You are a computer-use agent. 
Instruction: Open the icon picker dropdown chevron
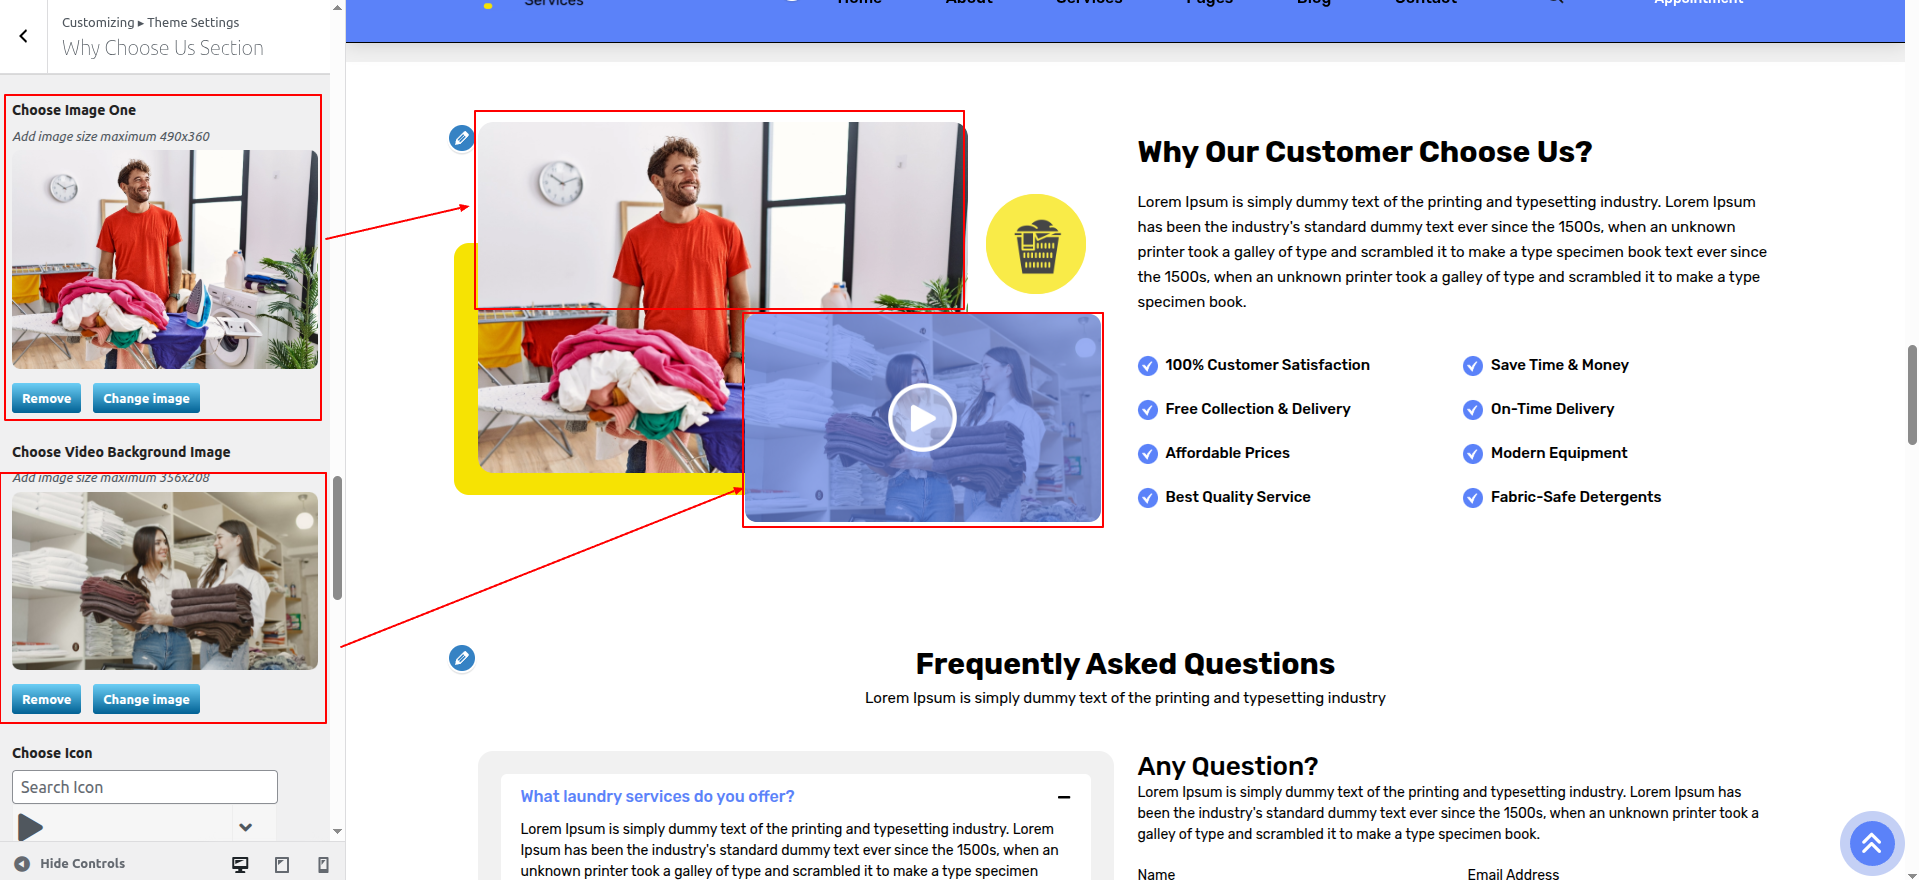click(246, 827)
